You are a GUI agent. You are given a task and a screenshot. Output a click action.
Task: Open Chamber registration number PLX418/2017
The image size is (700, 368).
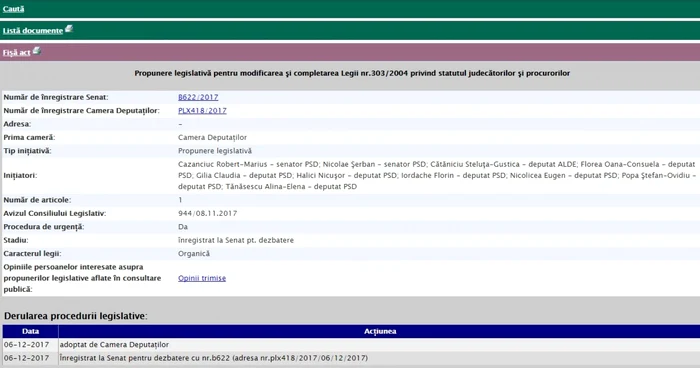(x=202, y=111)
